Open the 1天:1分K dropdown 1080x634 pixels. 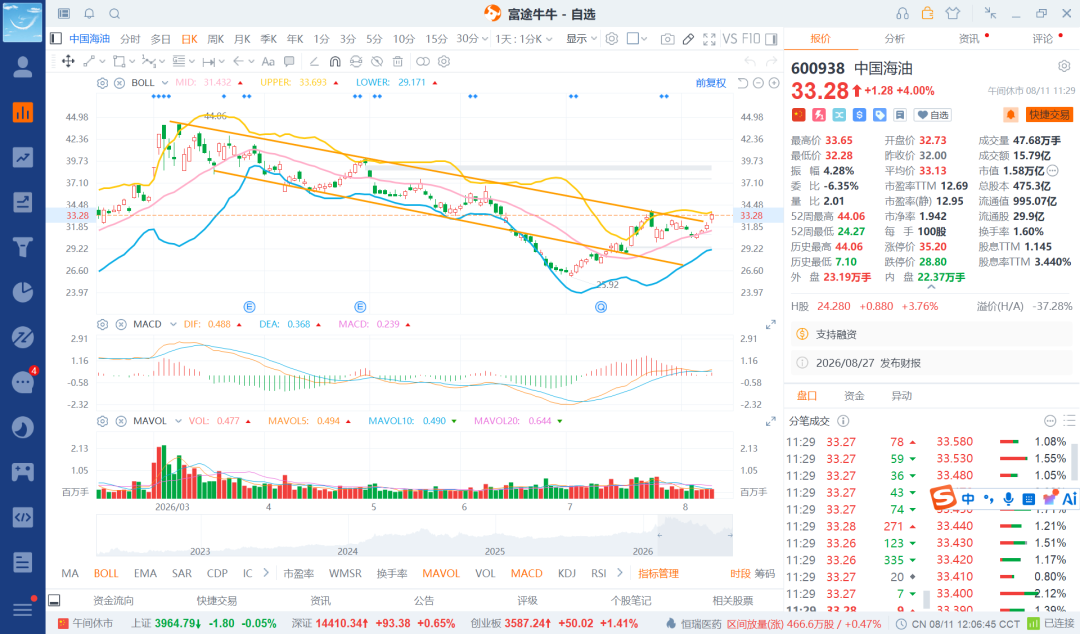point(524,39)
